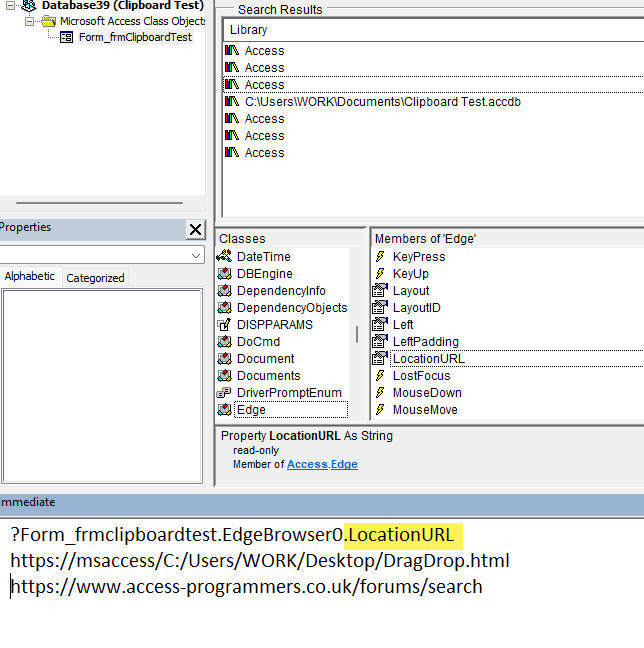Select the KeyUp event member
The width and height of the screenshot is (644, 648).
click(x=410, y=274)
